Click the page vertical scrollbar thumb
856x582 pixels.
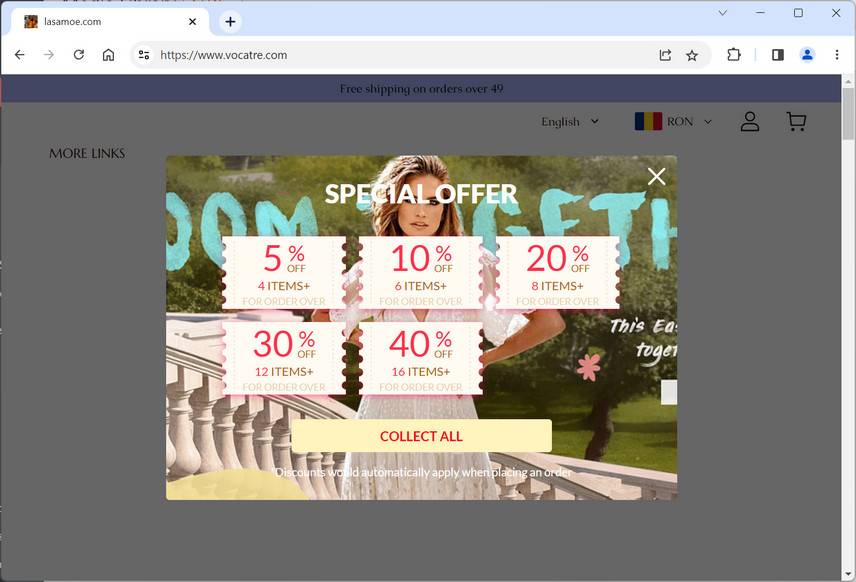pos(848,114)
